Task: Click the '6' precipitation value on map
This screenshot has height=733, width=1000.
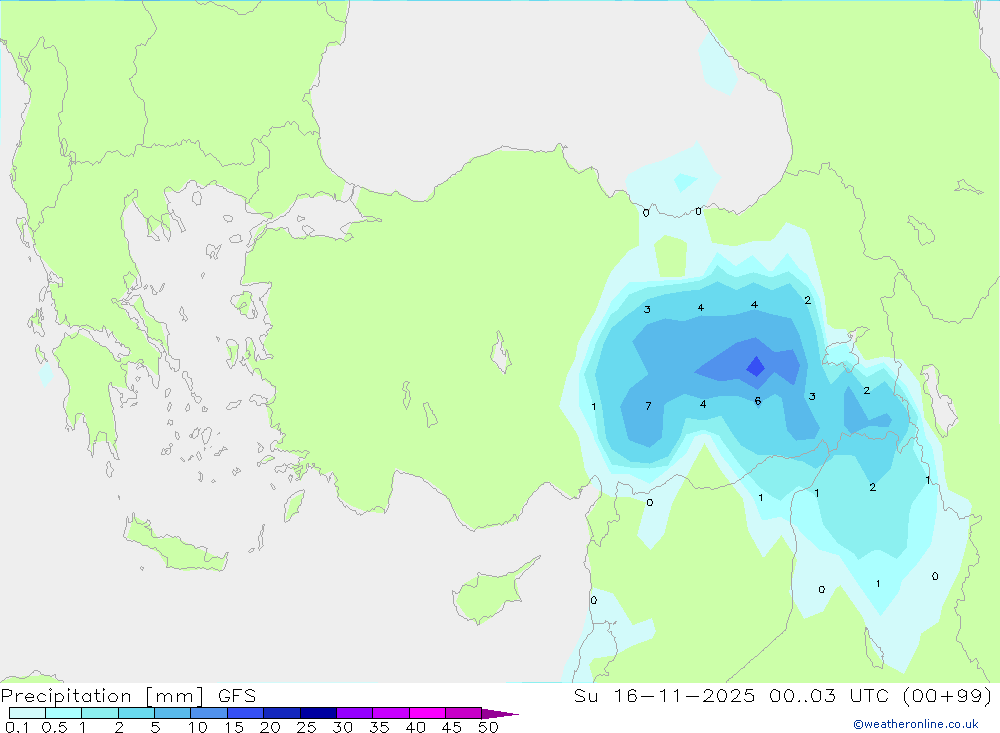Action: (x=758, y=401)
